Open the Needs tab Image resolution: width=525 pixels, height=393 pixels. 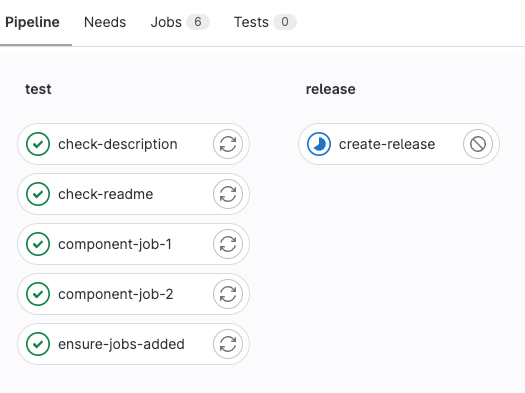(x=105, y=22)
